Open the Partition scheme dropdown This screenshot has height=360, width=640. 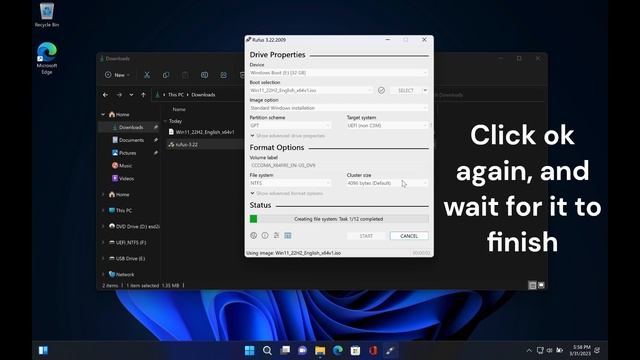[x=290, y=125]
